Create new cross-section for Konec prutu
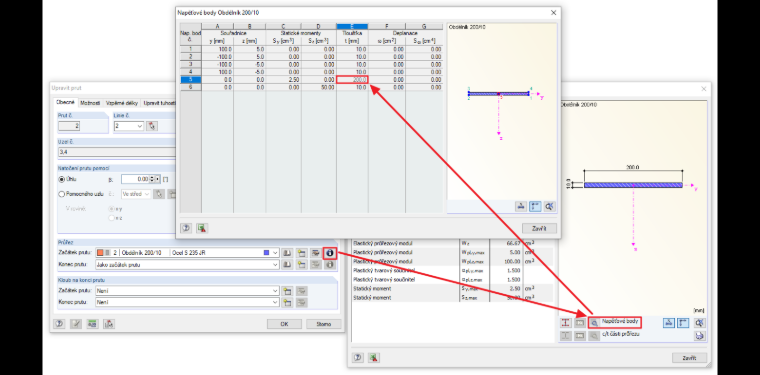Screen dimensions: 760x375 point(302,265)
